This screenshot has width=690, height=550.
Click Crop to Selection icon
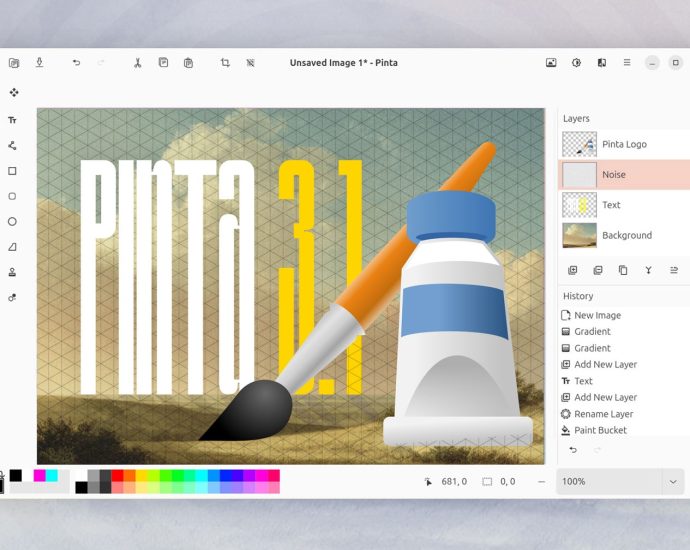click(225, 63)
